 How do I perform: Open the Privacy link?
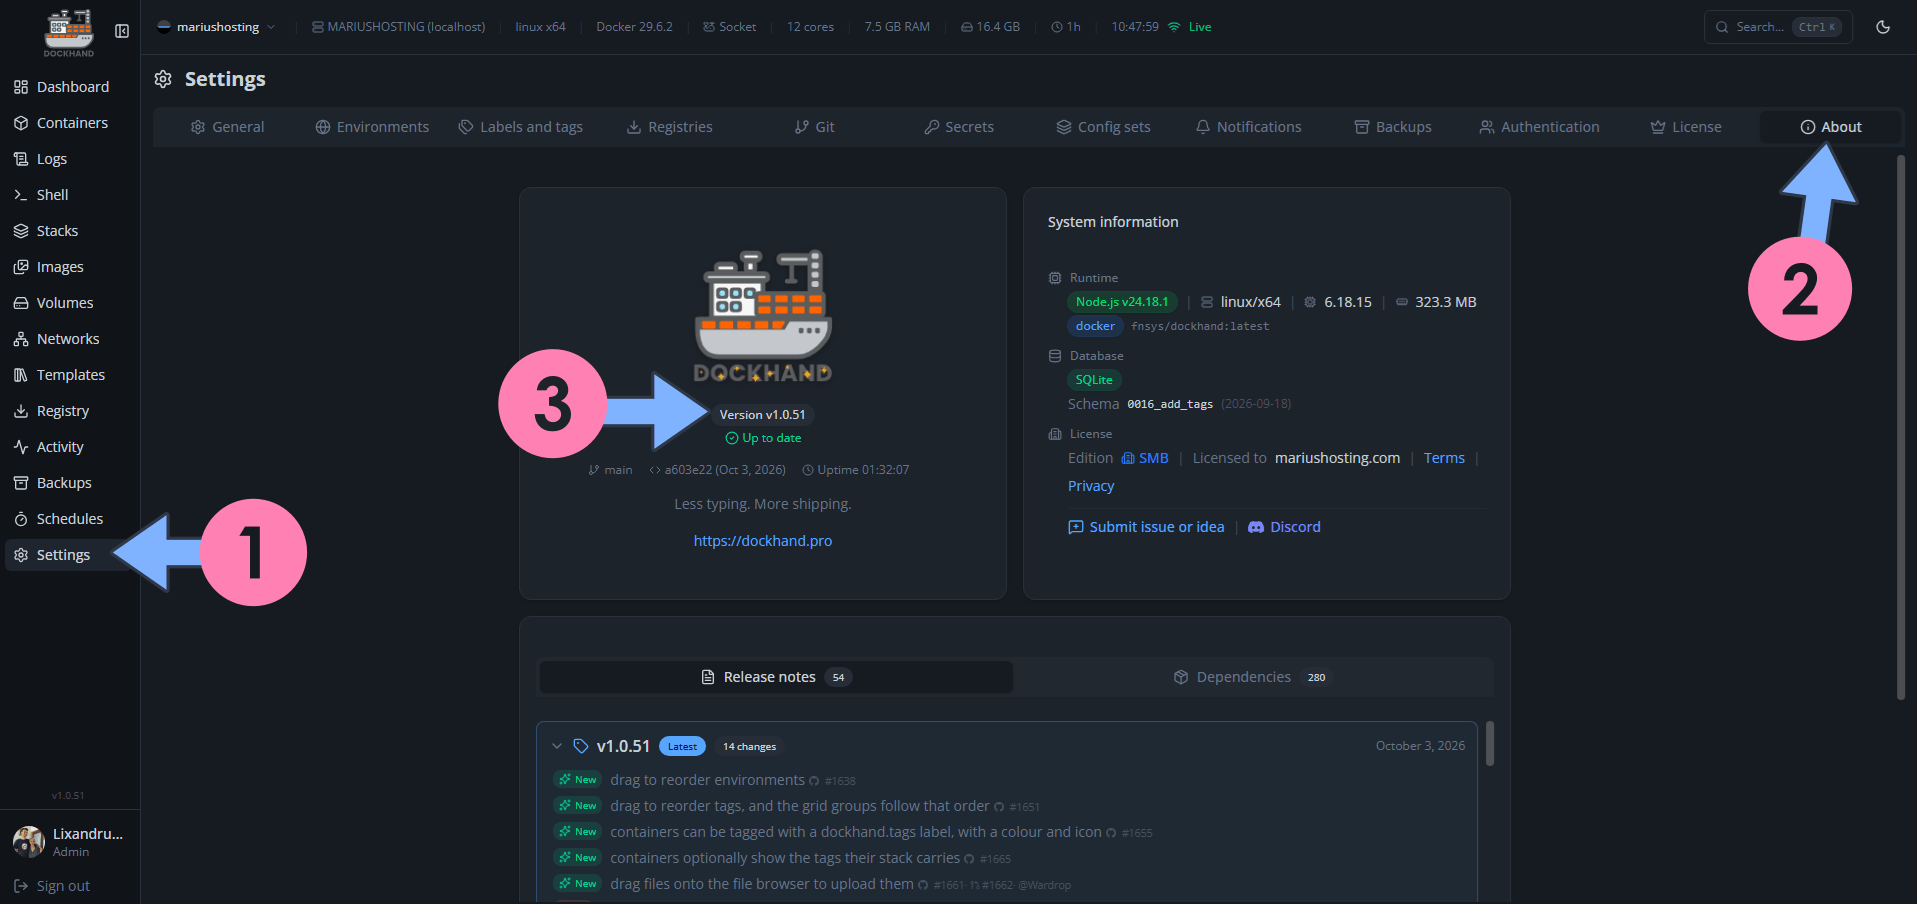[x=1091, y=486]
